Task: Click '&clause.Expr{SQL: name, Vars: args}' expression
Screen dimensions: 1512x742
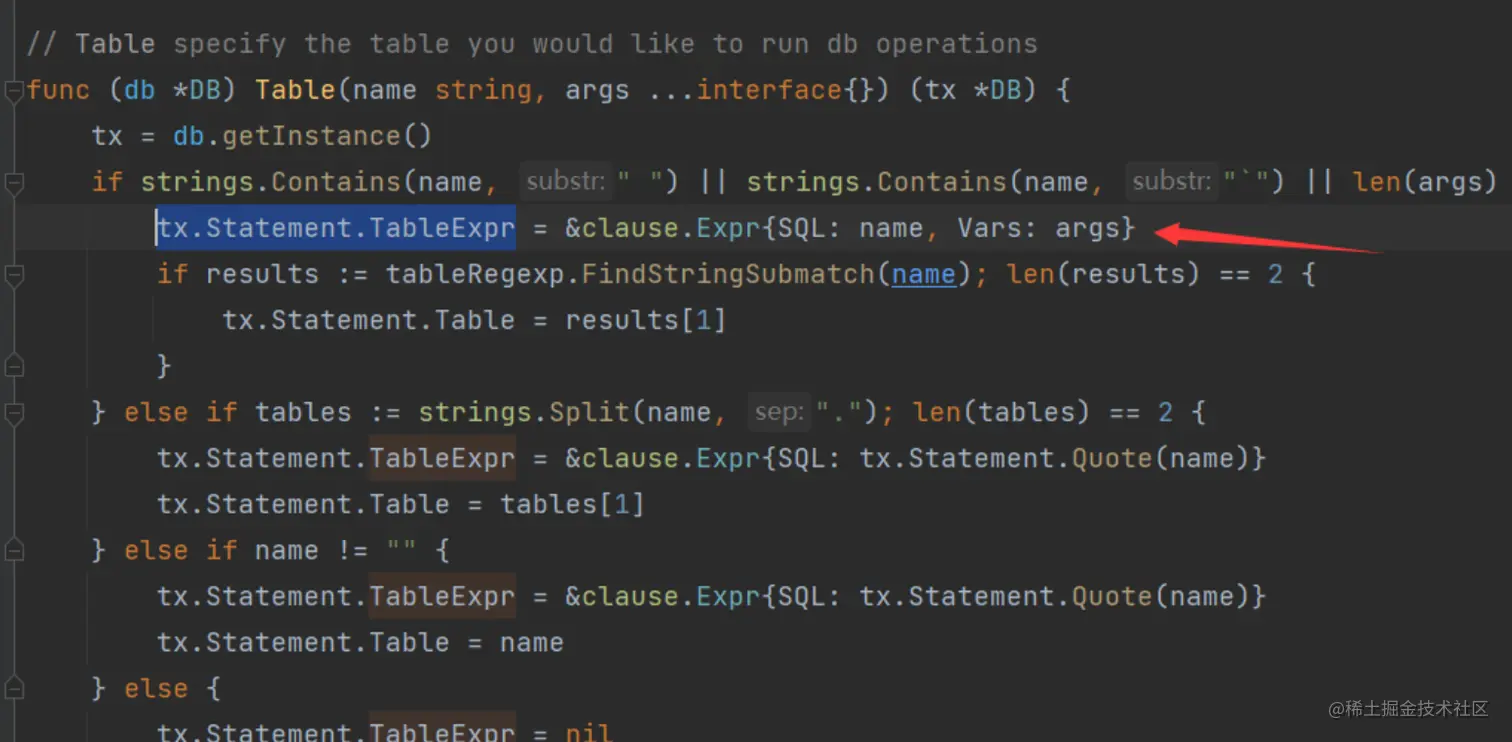Action: pyautogui.click(x=850, y=228)
